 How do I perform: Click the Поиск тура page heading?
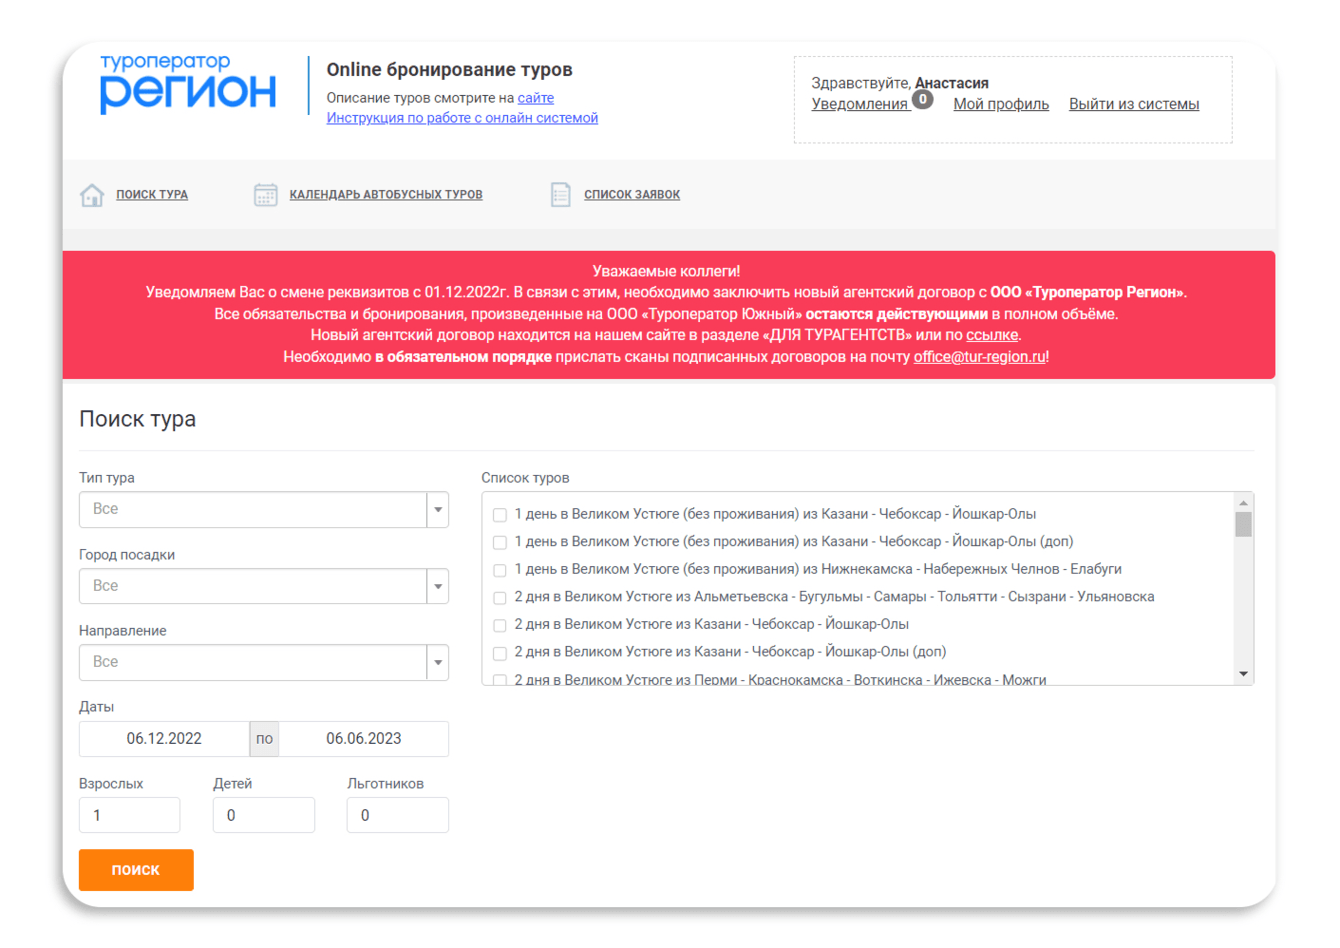click(138, 419)
